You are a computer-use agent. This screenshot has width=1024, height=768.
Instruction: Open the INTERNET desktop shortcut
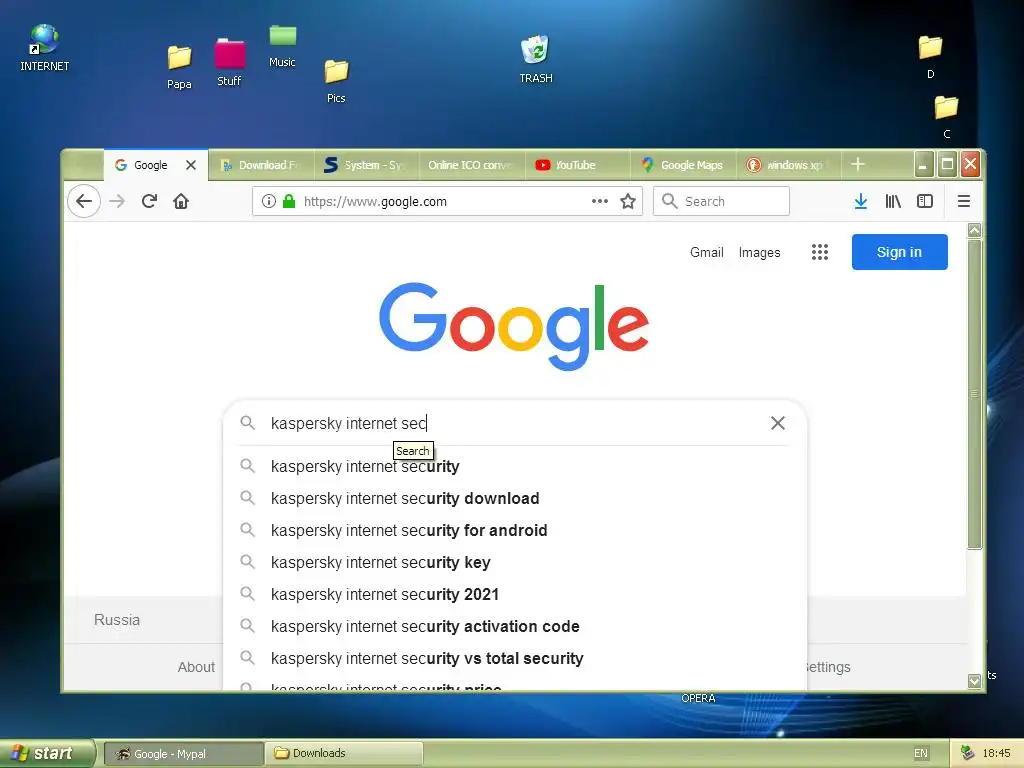(x=44, y=48)
